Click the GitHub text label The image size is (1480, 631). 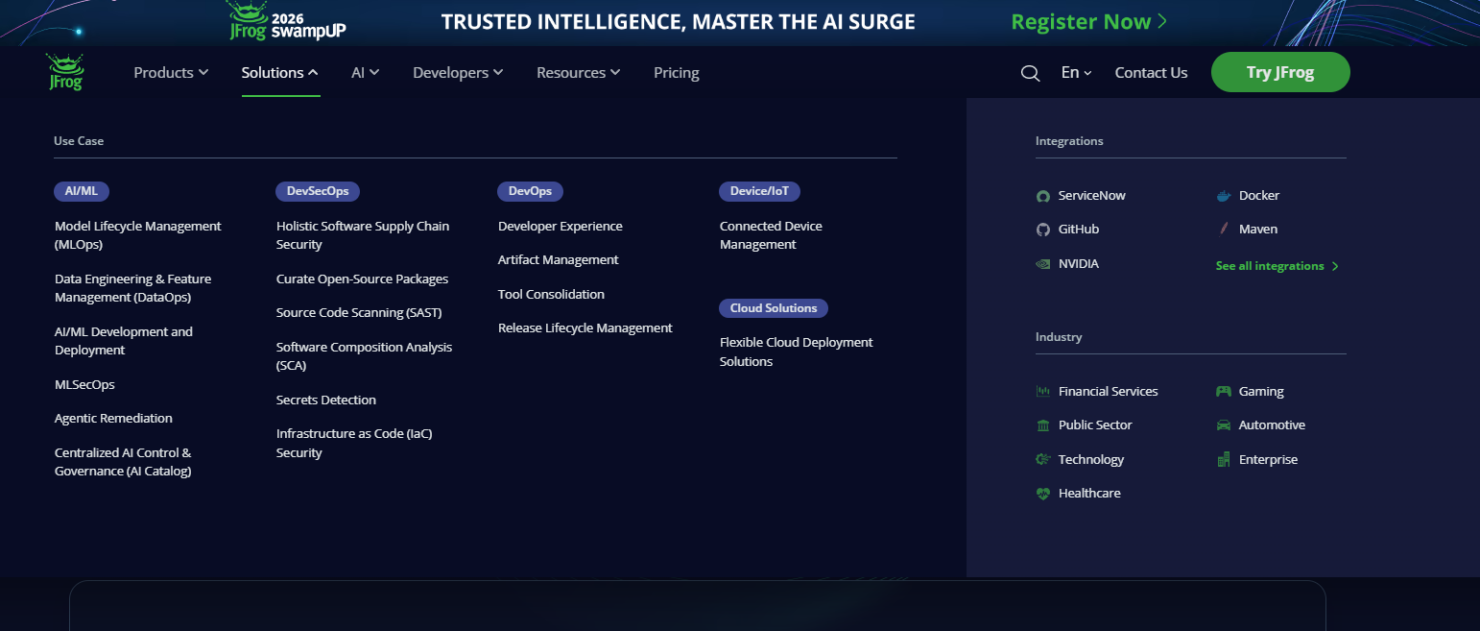[x=1079, y=230]
